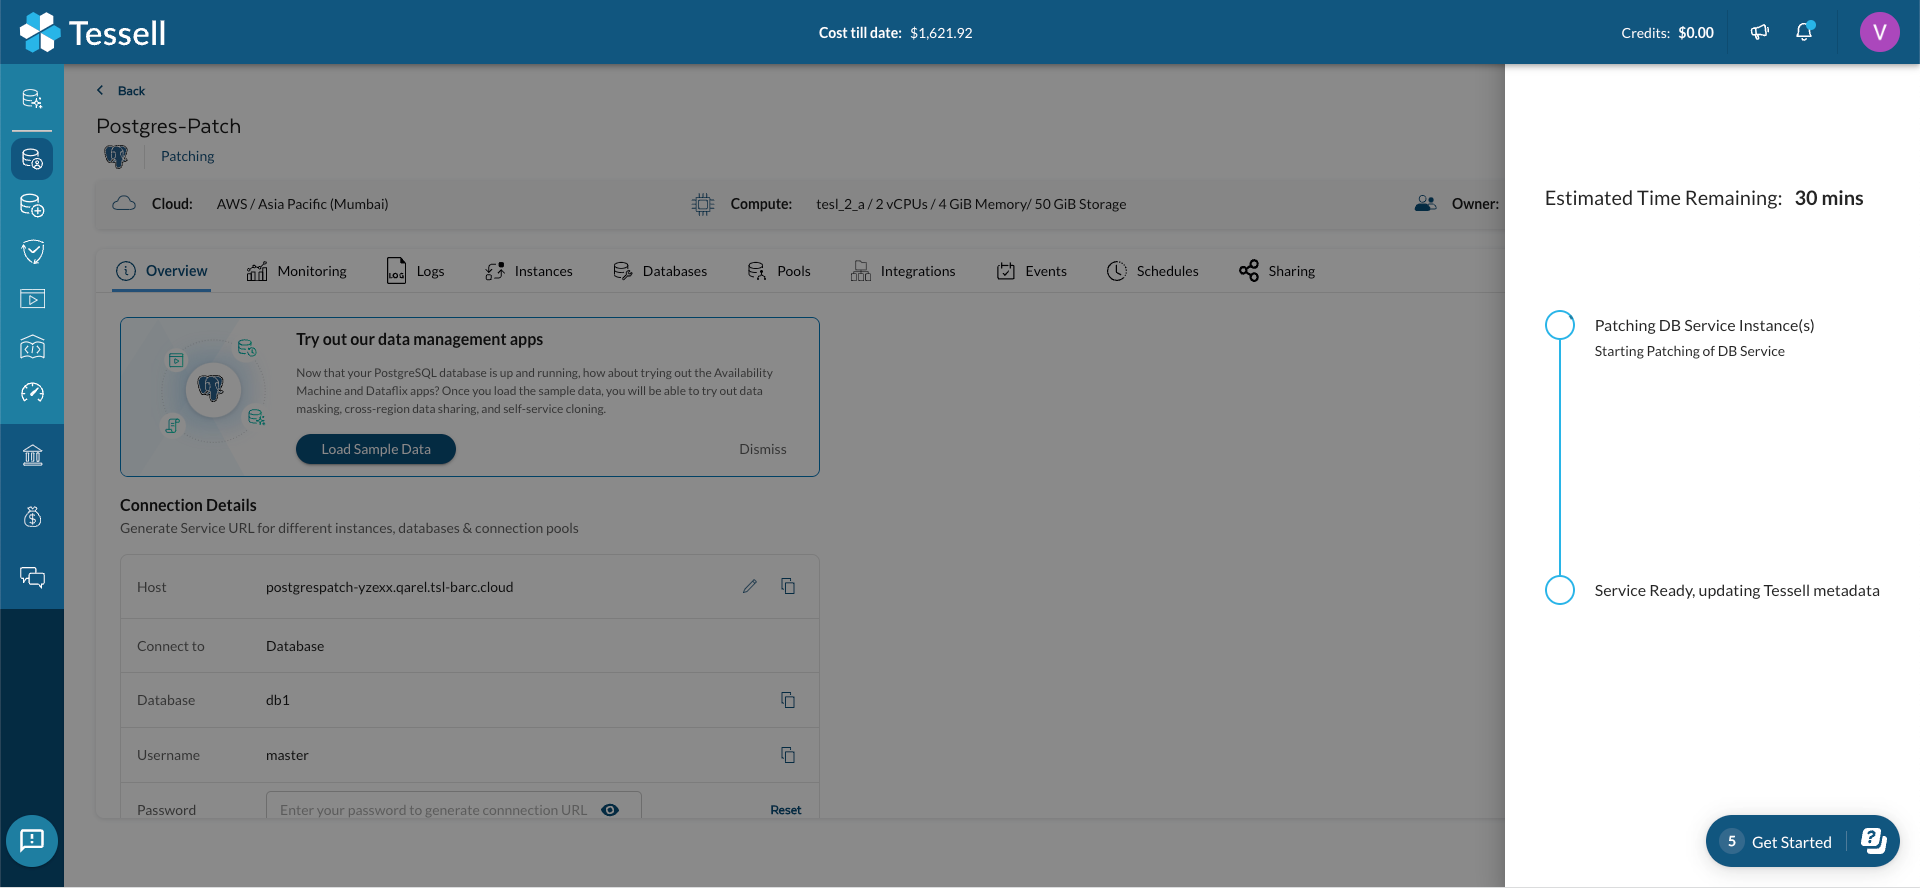The width and height of the screenshot is (1920, 889).
Task: Open the notifications bell
Action: 1804,32
